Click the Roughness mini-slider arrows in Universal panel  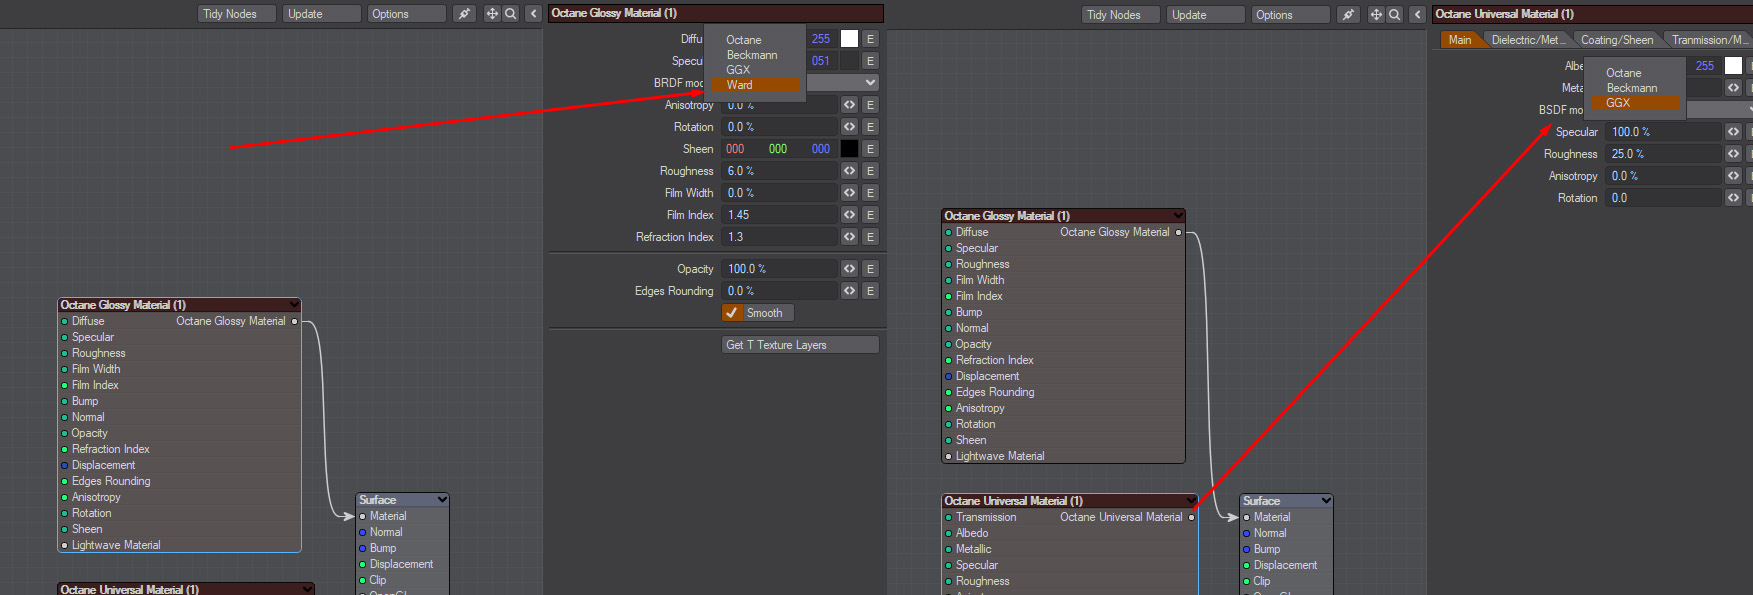(x=1733, y=154)
